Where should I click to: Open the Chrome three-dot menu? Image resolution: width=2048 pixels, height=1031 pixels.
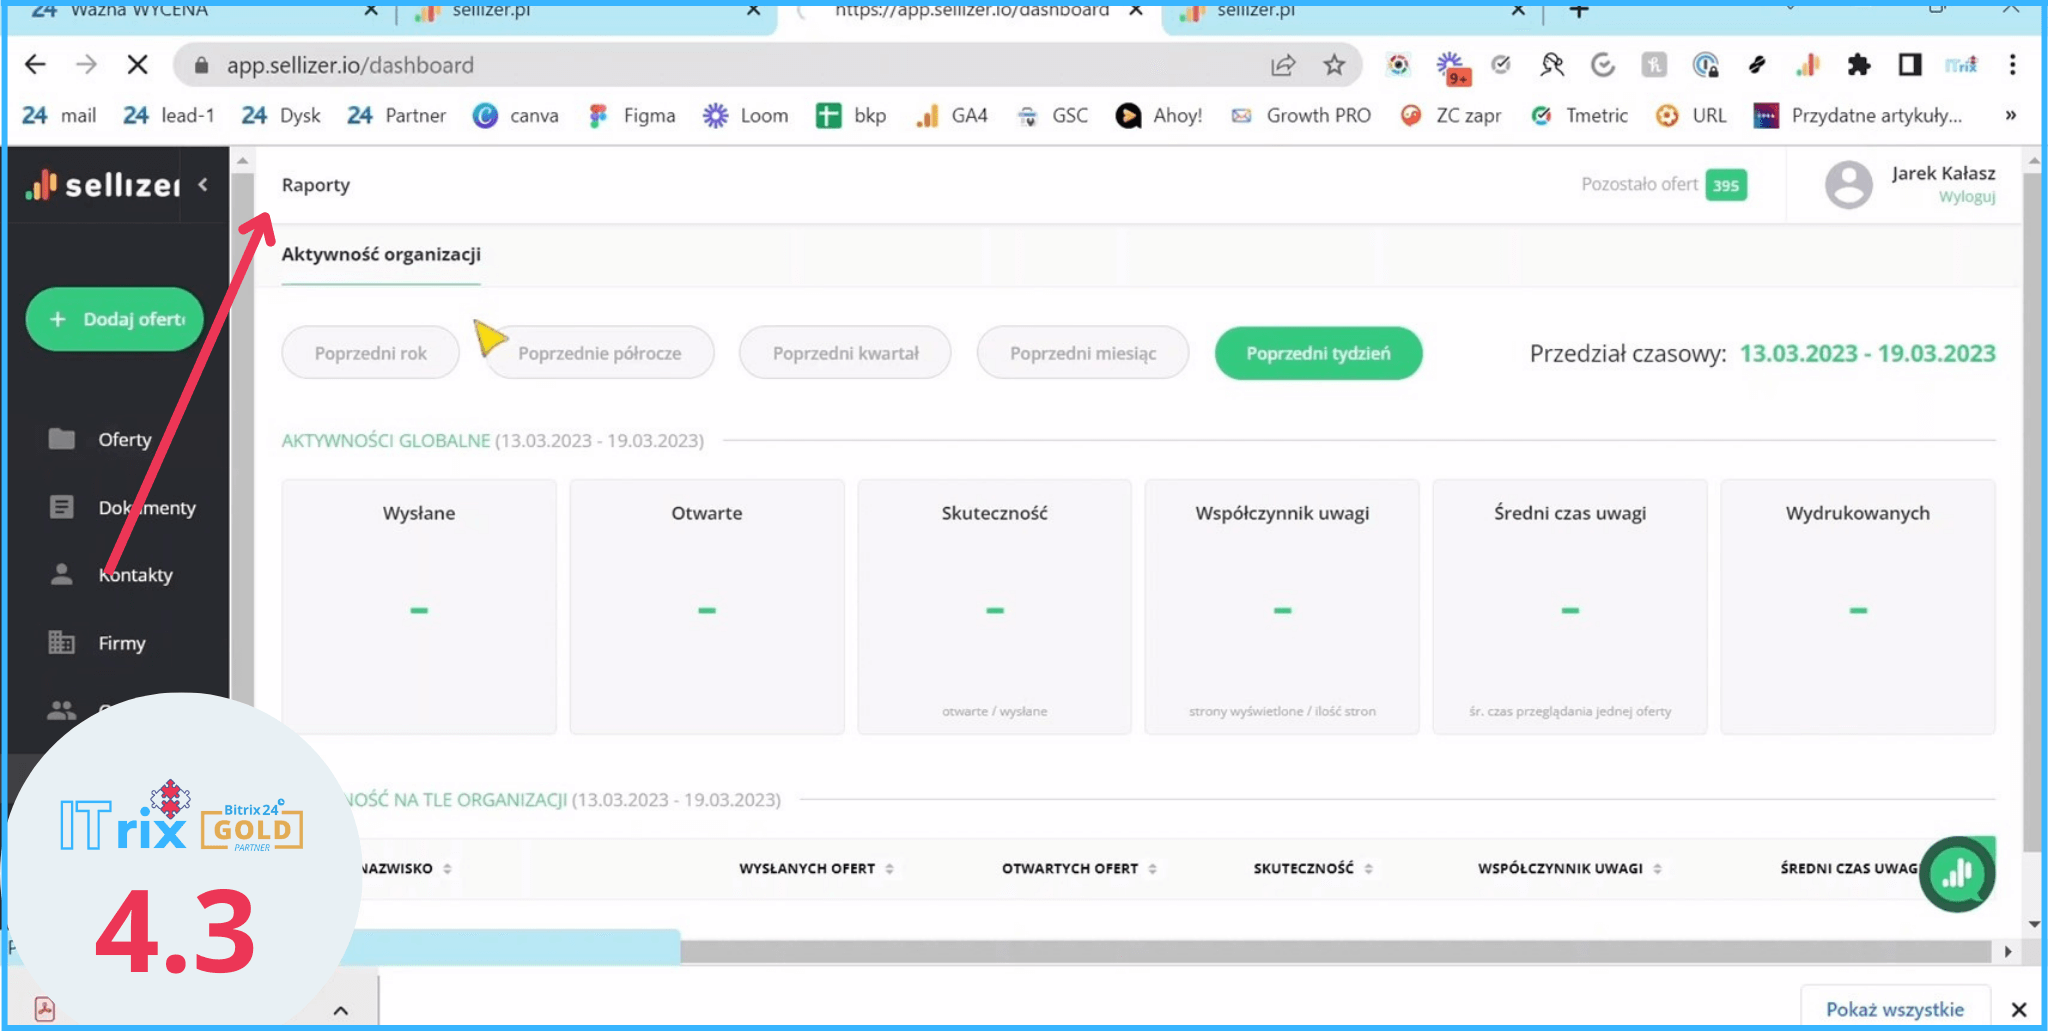pos(2012,66)
